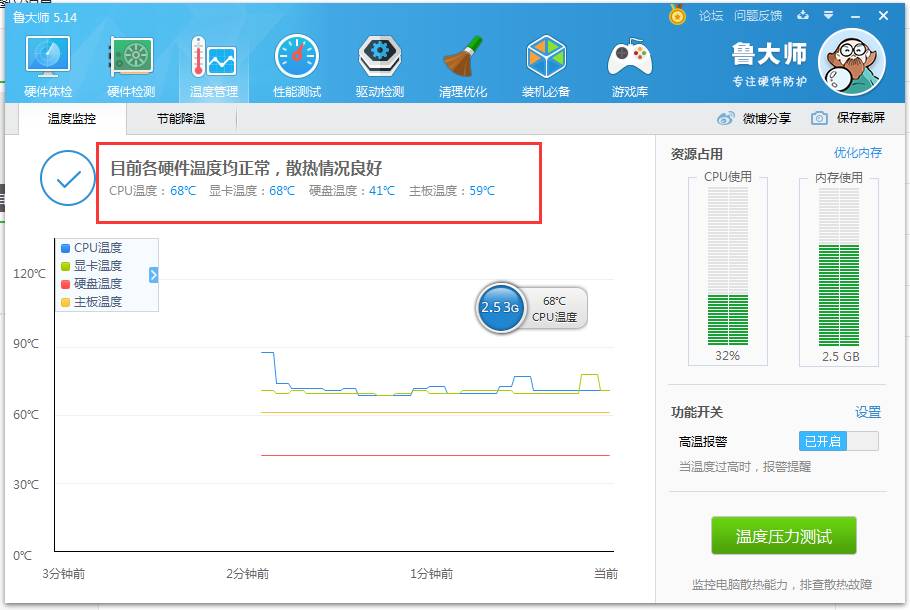Viewport: 910px width, 610px height.
Task: Open the 装机必备 cube icon
Action: click(x=546, y=66)
